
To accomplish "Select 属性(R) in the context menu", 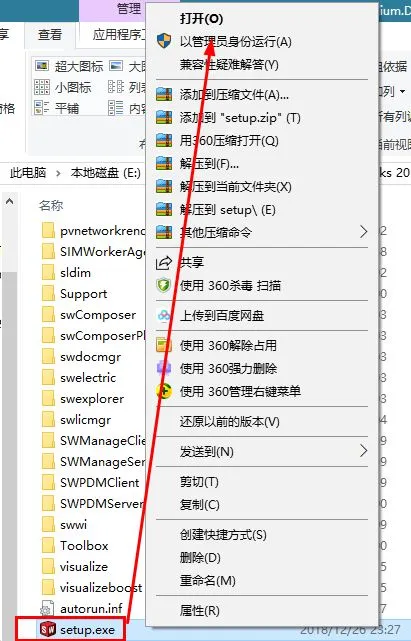I will coord(200,611).
